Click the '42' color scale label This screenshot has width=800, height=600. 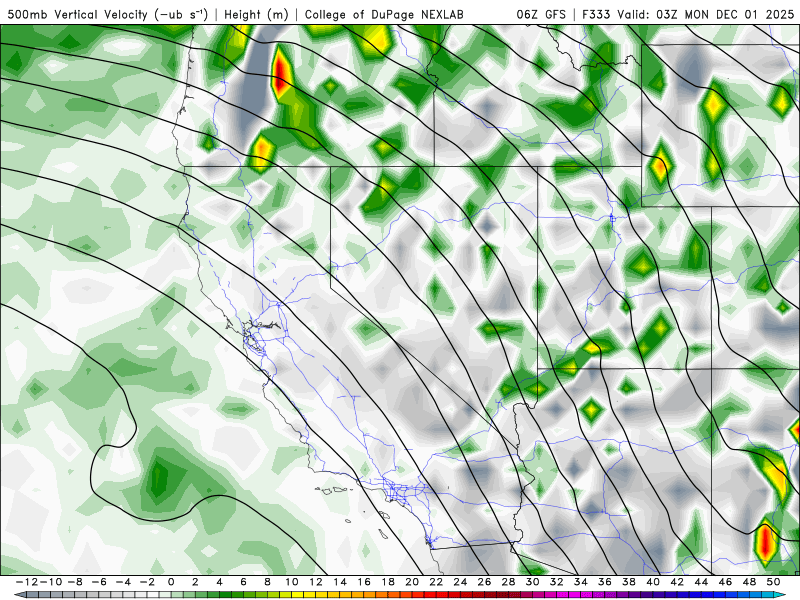pyautogui.click(x=677, y=582)
